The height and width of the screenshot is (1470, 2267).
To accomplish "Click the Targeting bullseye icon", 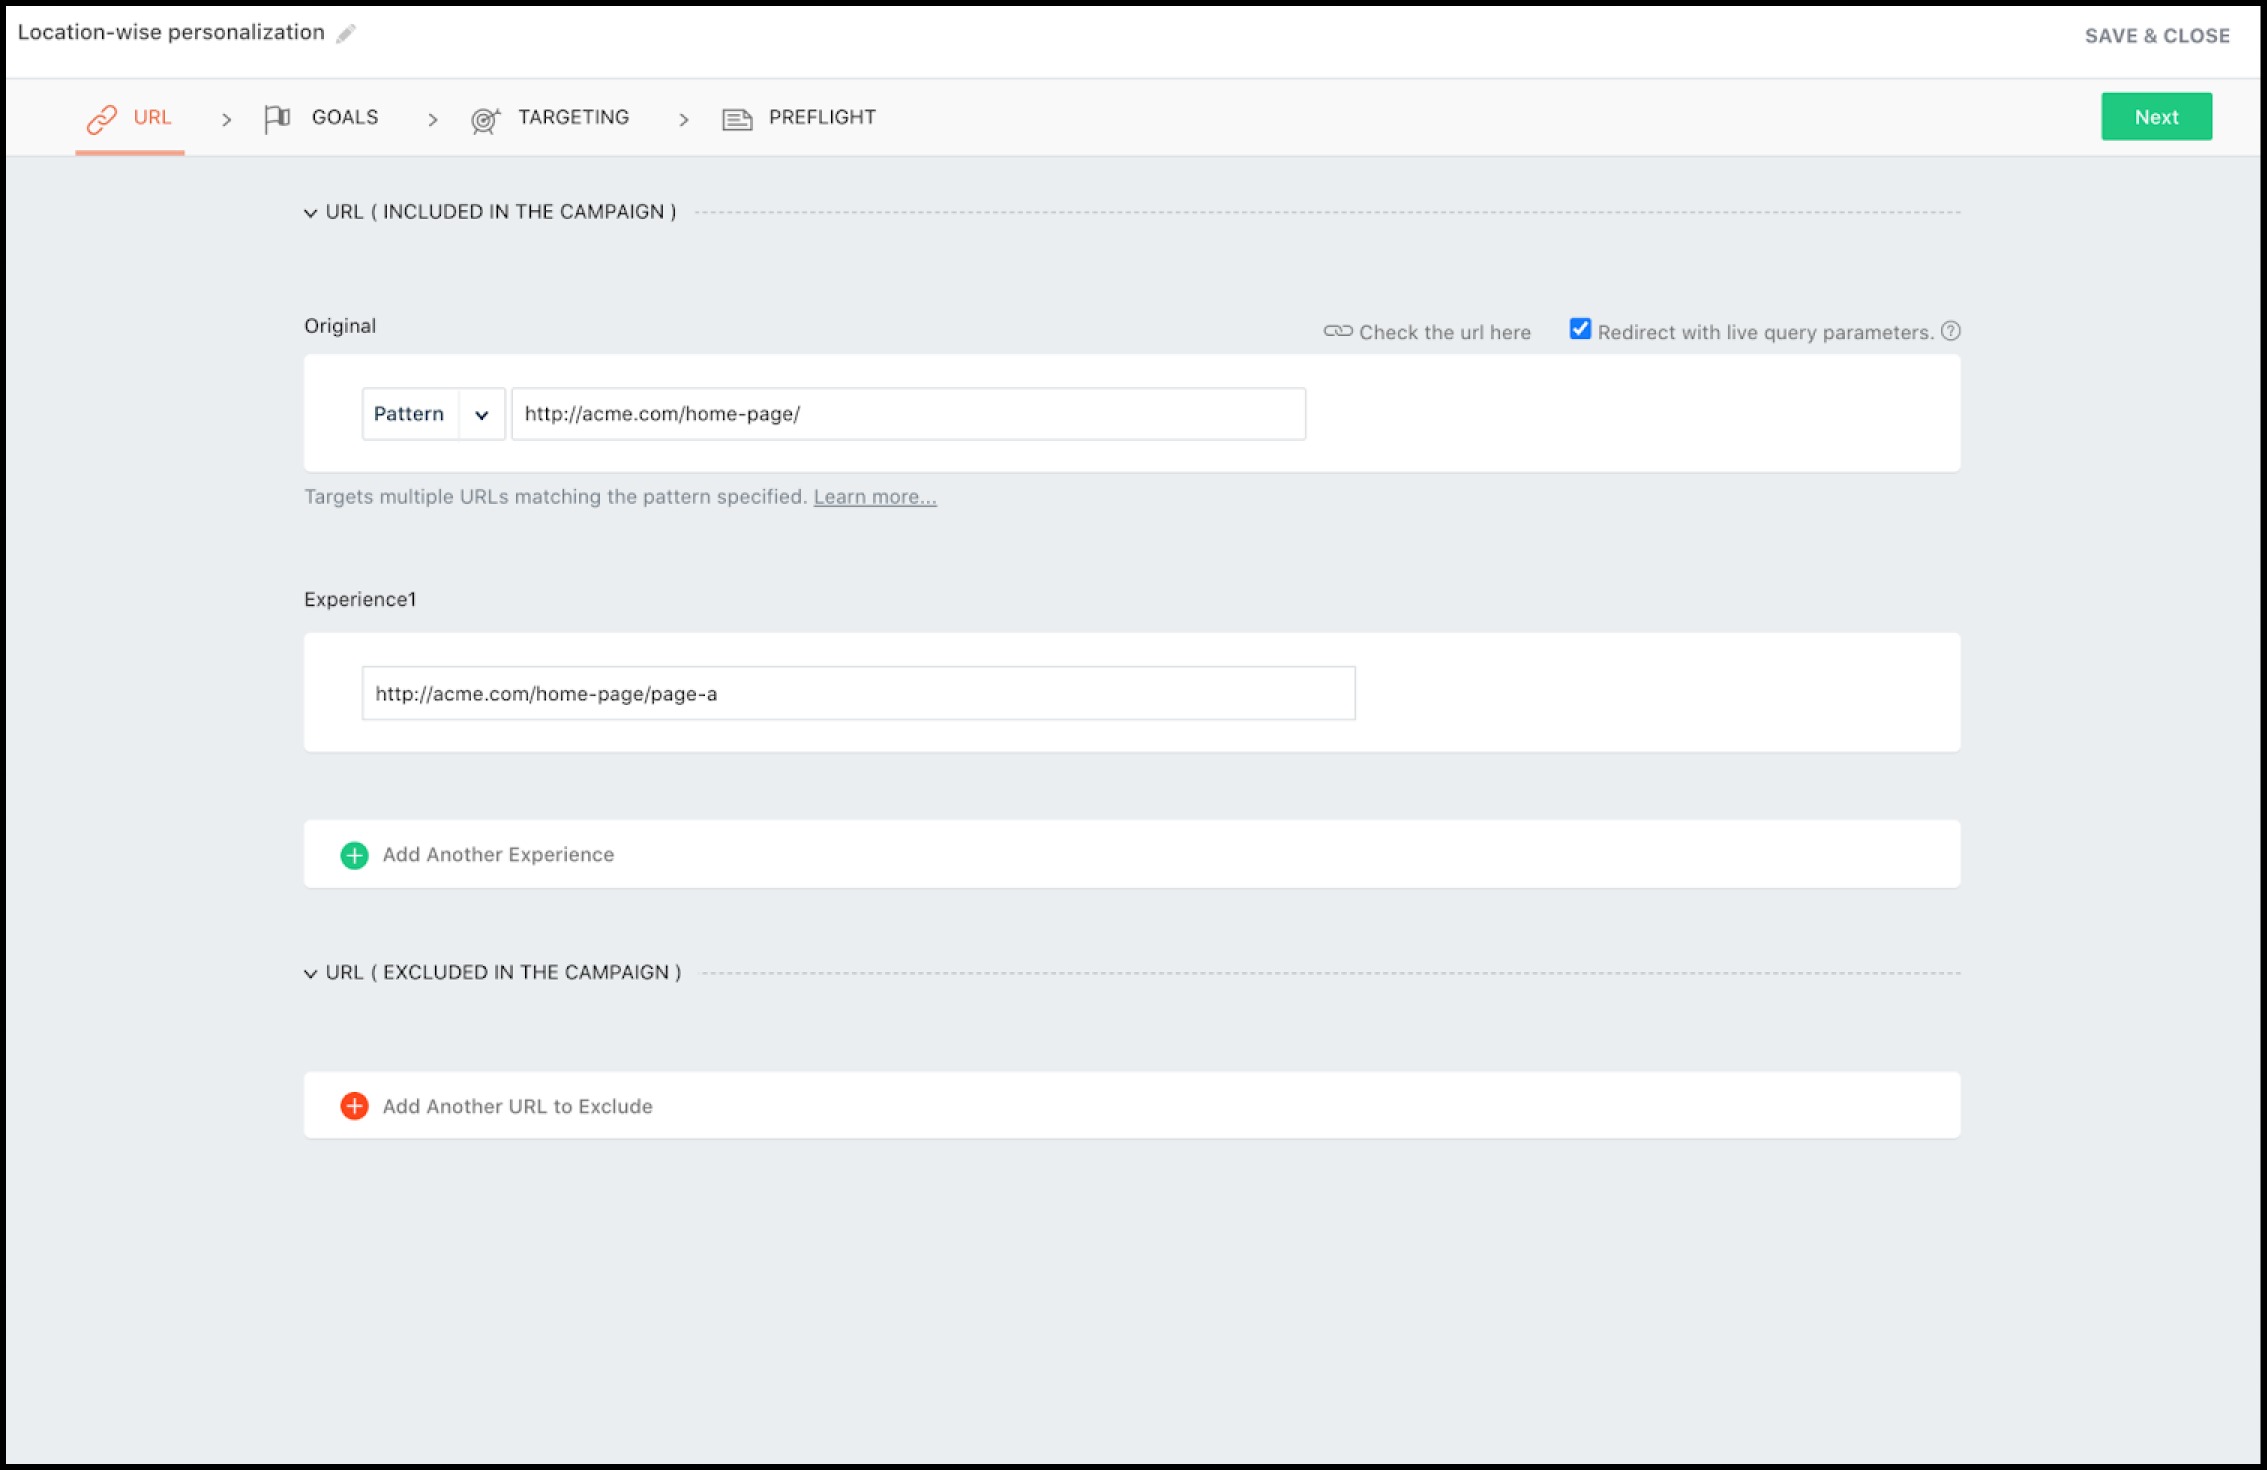I will coord(485,120).
